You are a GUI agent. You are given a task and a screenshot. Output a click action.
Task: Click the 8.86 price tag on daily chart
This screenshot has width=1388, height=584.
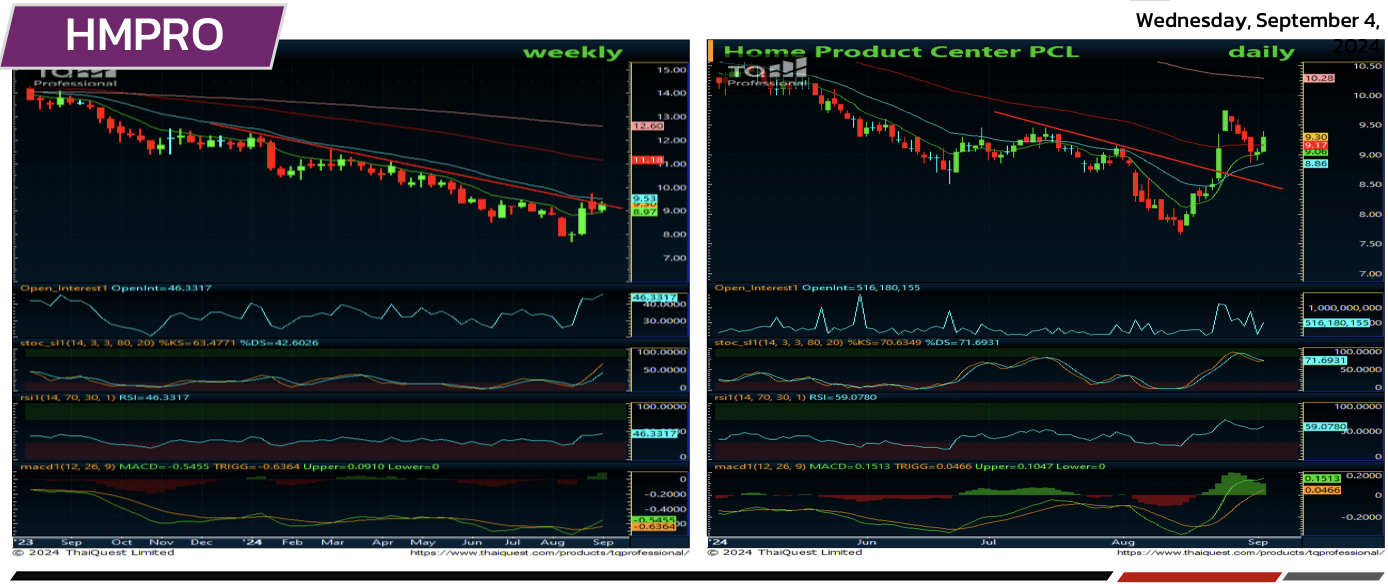click(1314, 163)
